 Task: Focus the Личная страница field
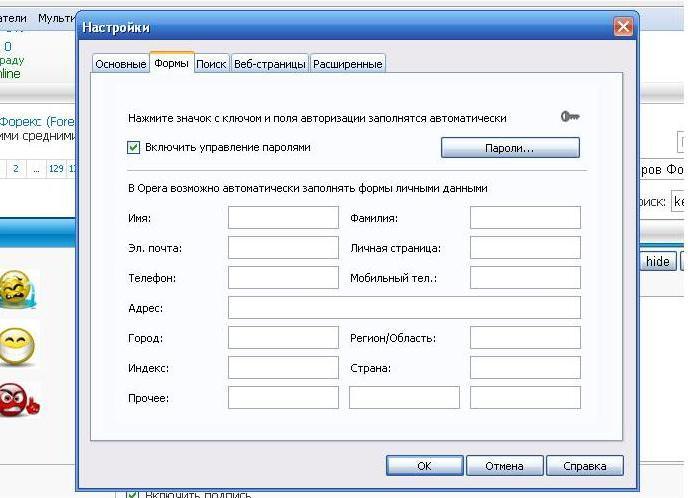(x=525, y=247)
